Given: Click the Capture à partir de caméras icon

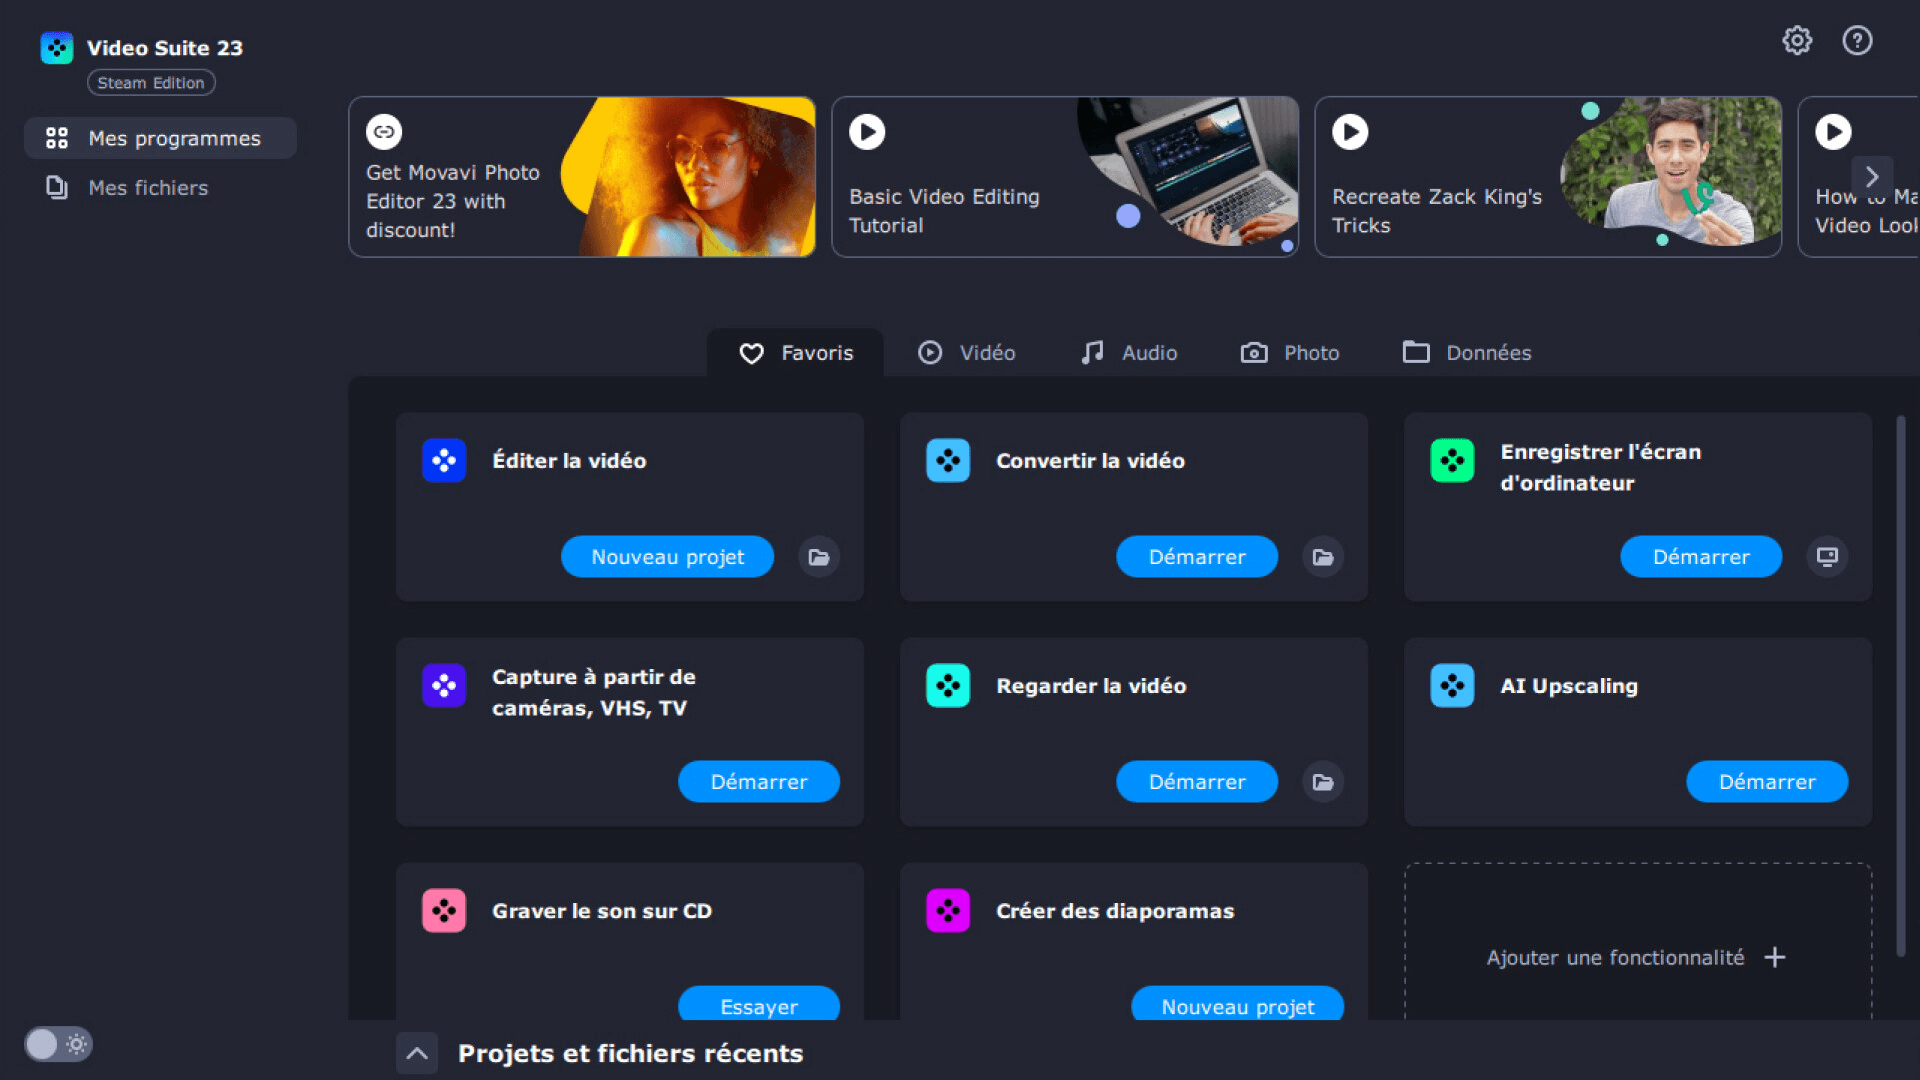Looking at the screenshot, I should (x=444, y=683).
